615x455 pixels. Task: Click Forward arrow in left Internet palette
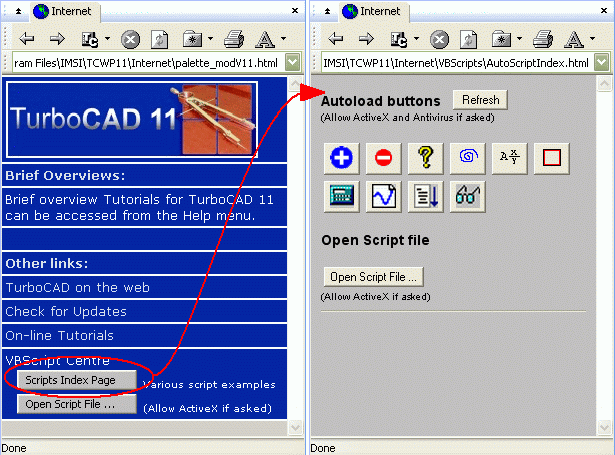[57, 39]
